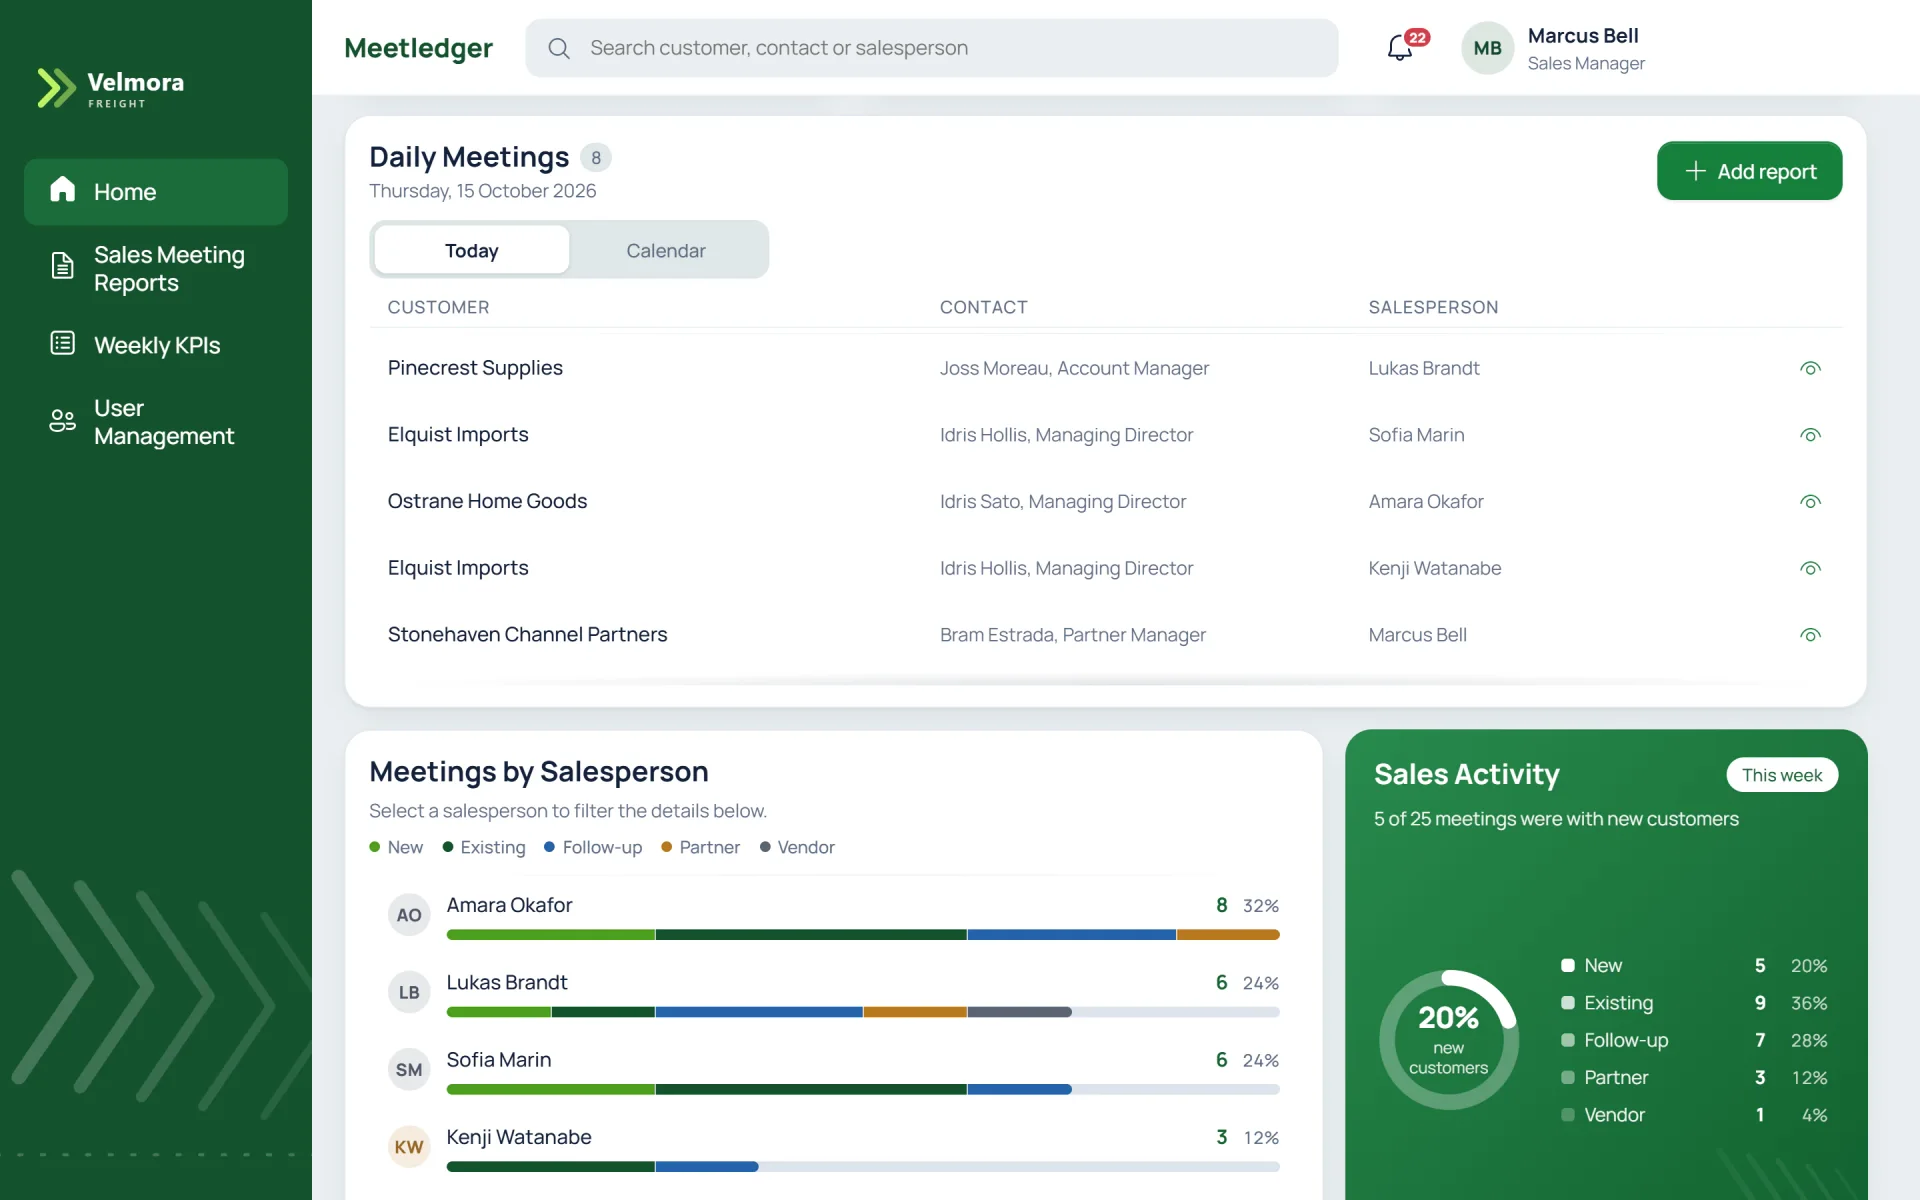
Task: Switch to the Today tab
Action: (472, 250)
